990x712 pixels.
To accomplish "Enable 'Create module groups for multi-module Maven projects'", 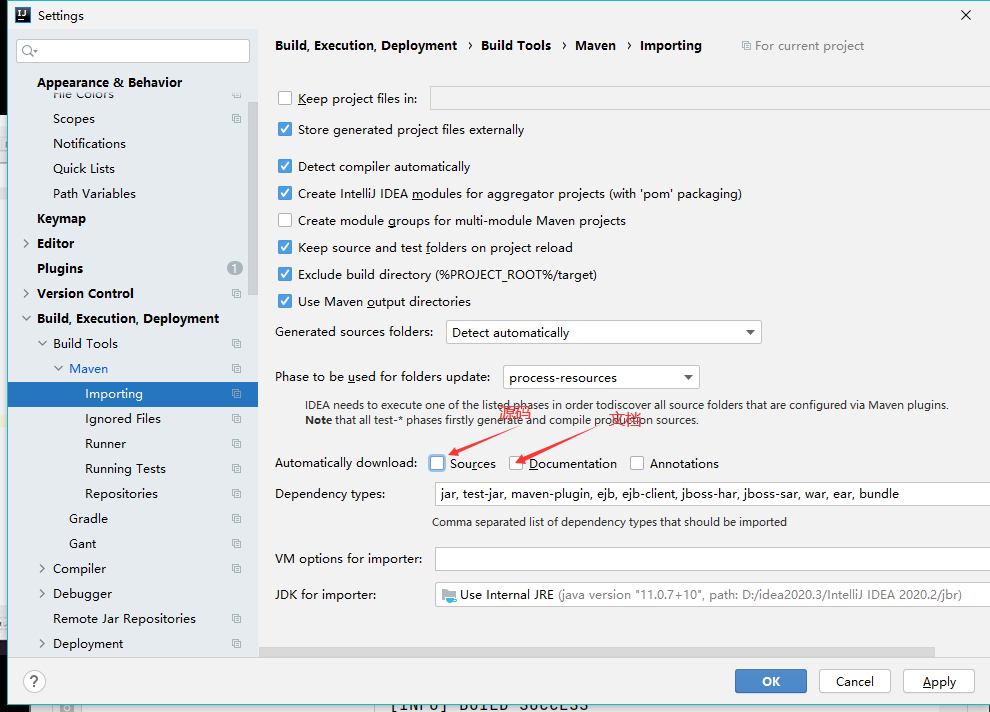I will 285,221.
